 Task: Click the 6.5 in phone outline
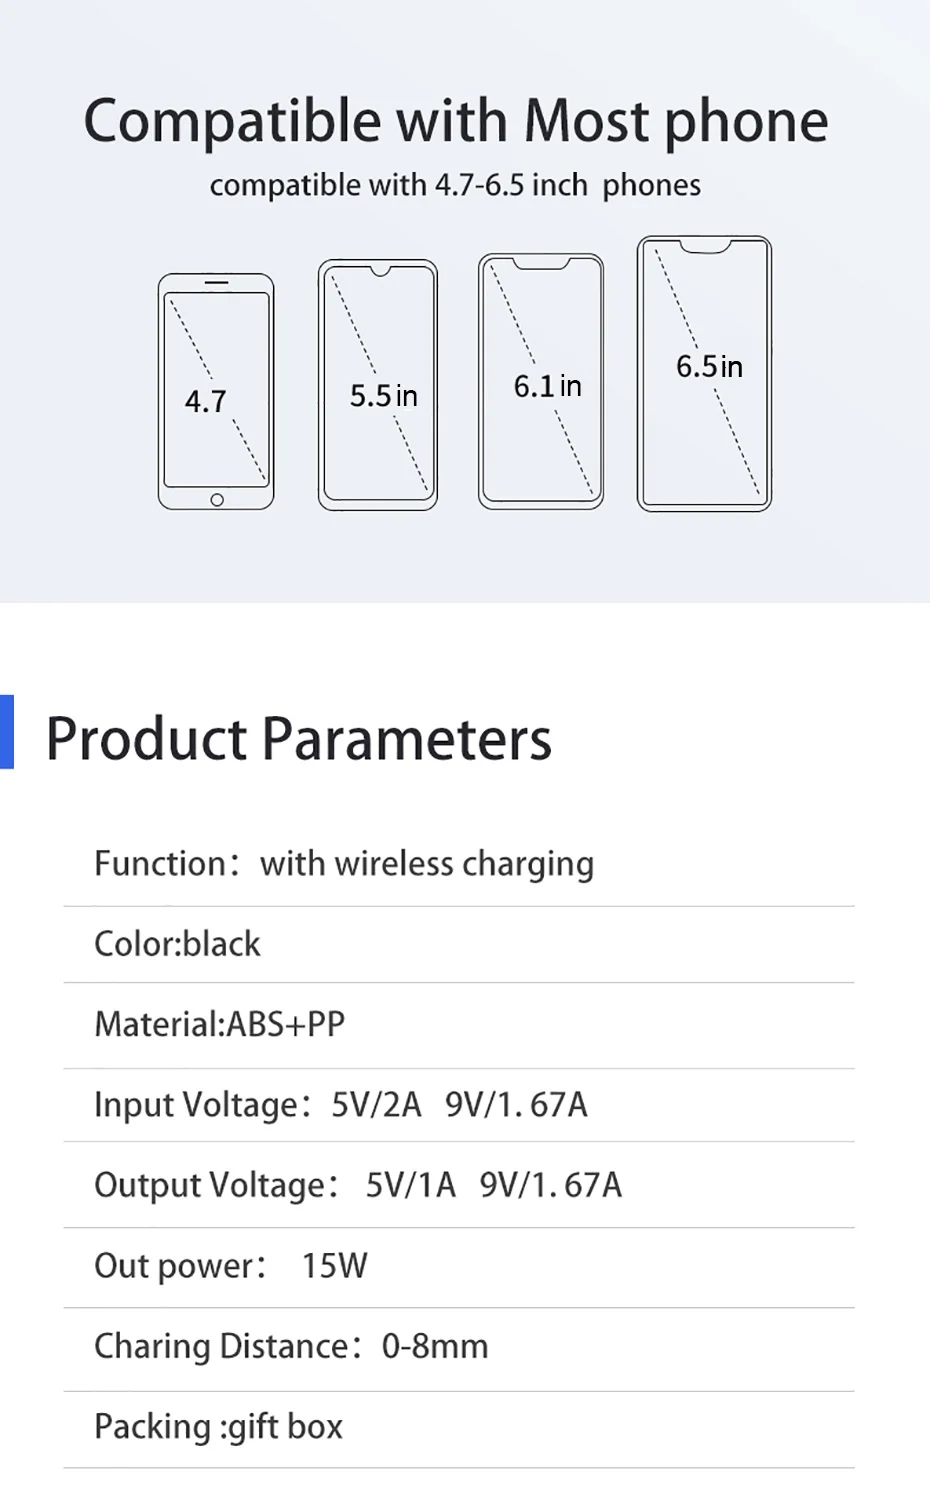point(704,373)
